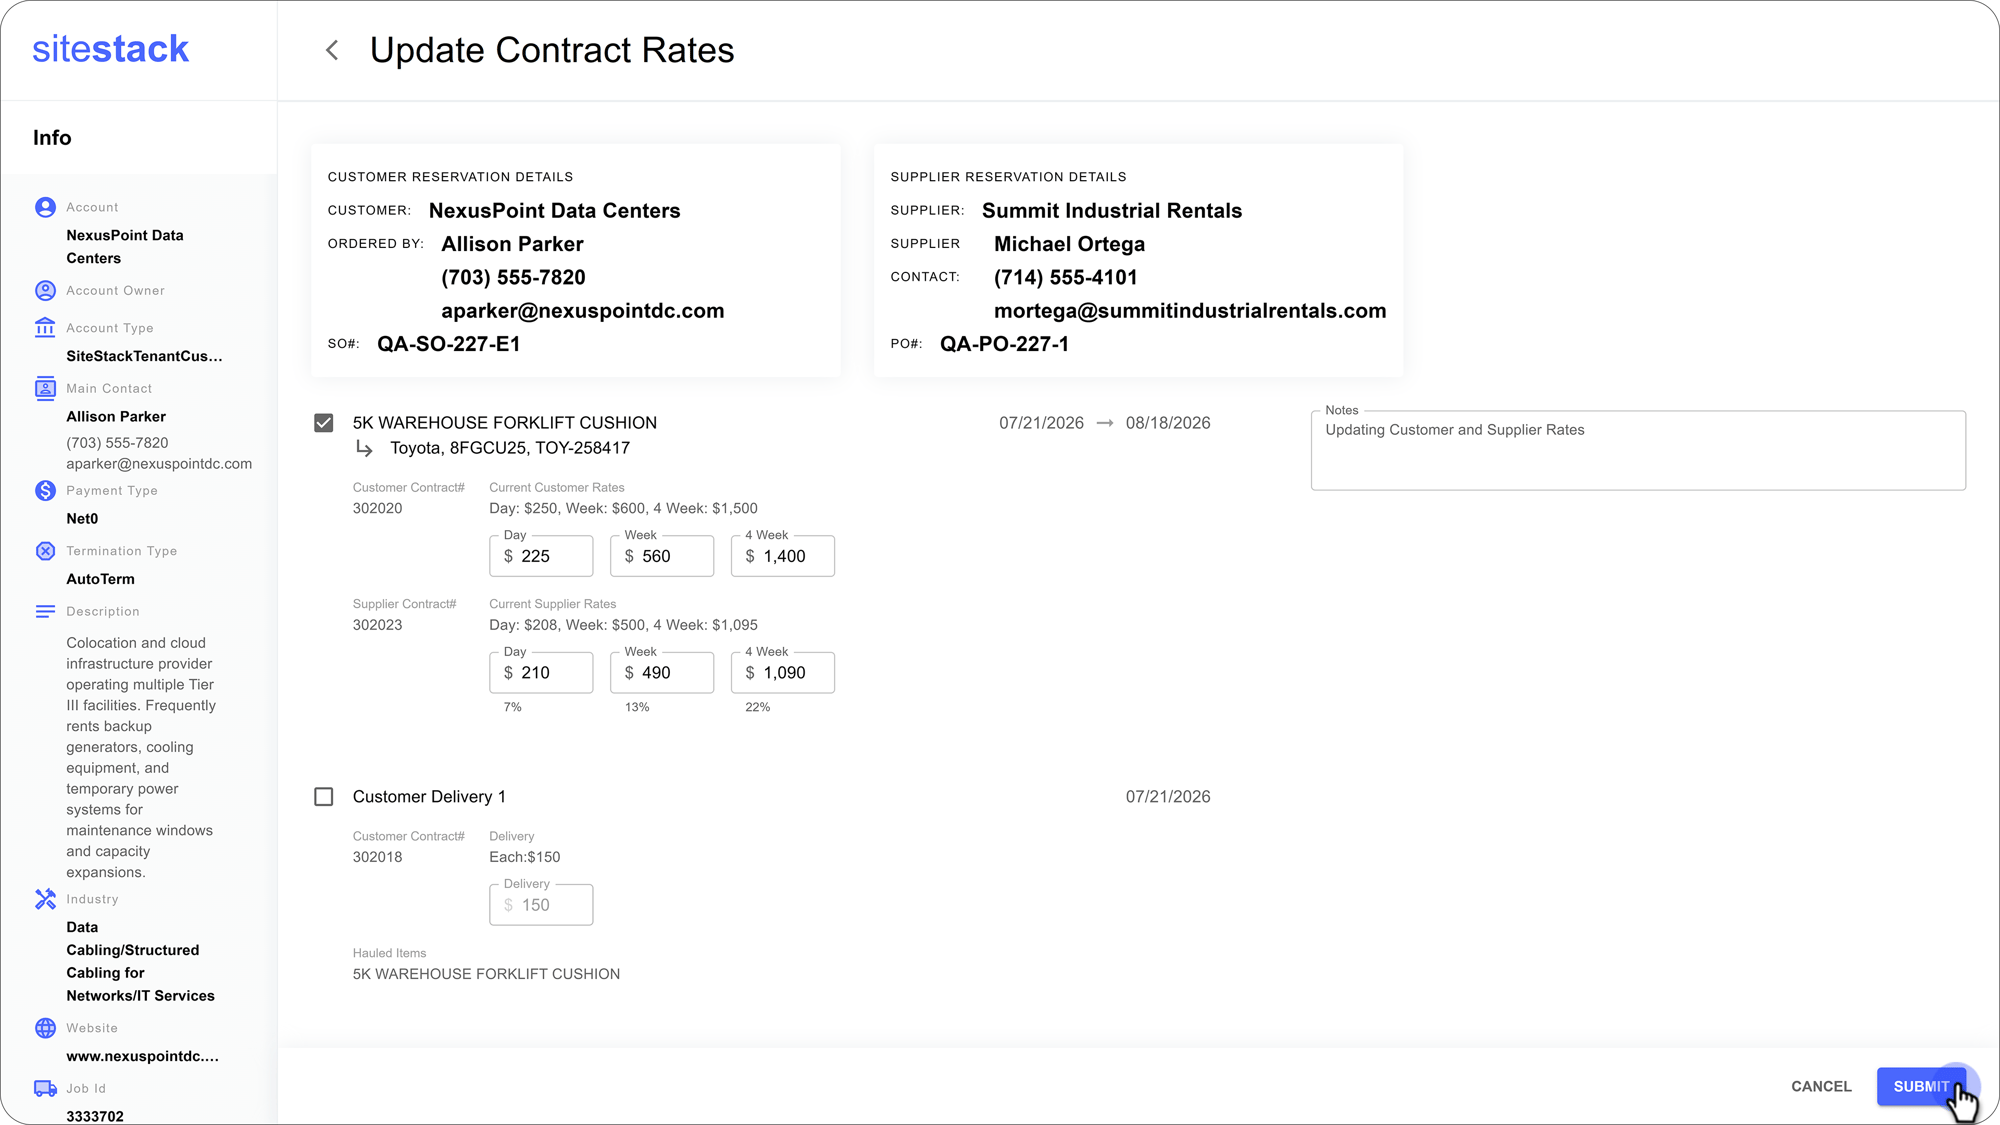Click the Account Owner icon
This screenshot has height=1125, width=2000.
(45, 290)
